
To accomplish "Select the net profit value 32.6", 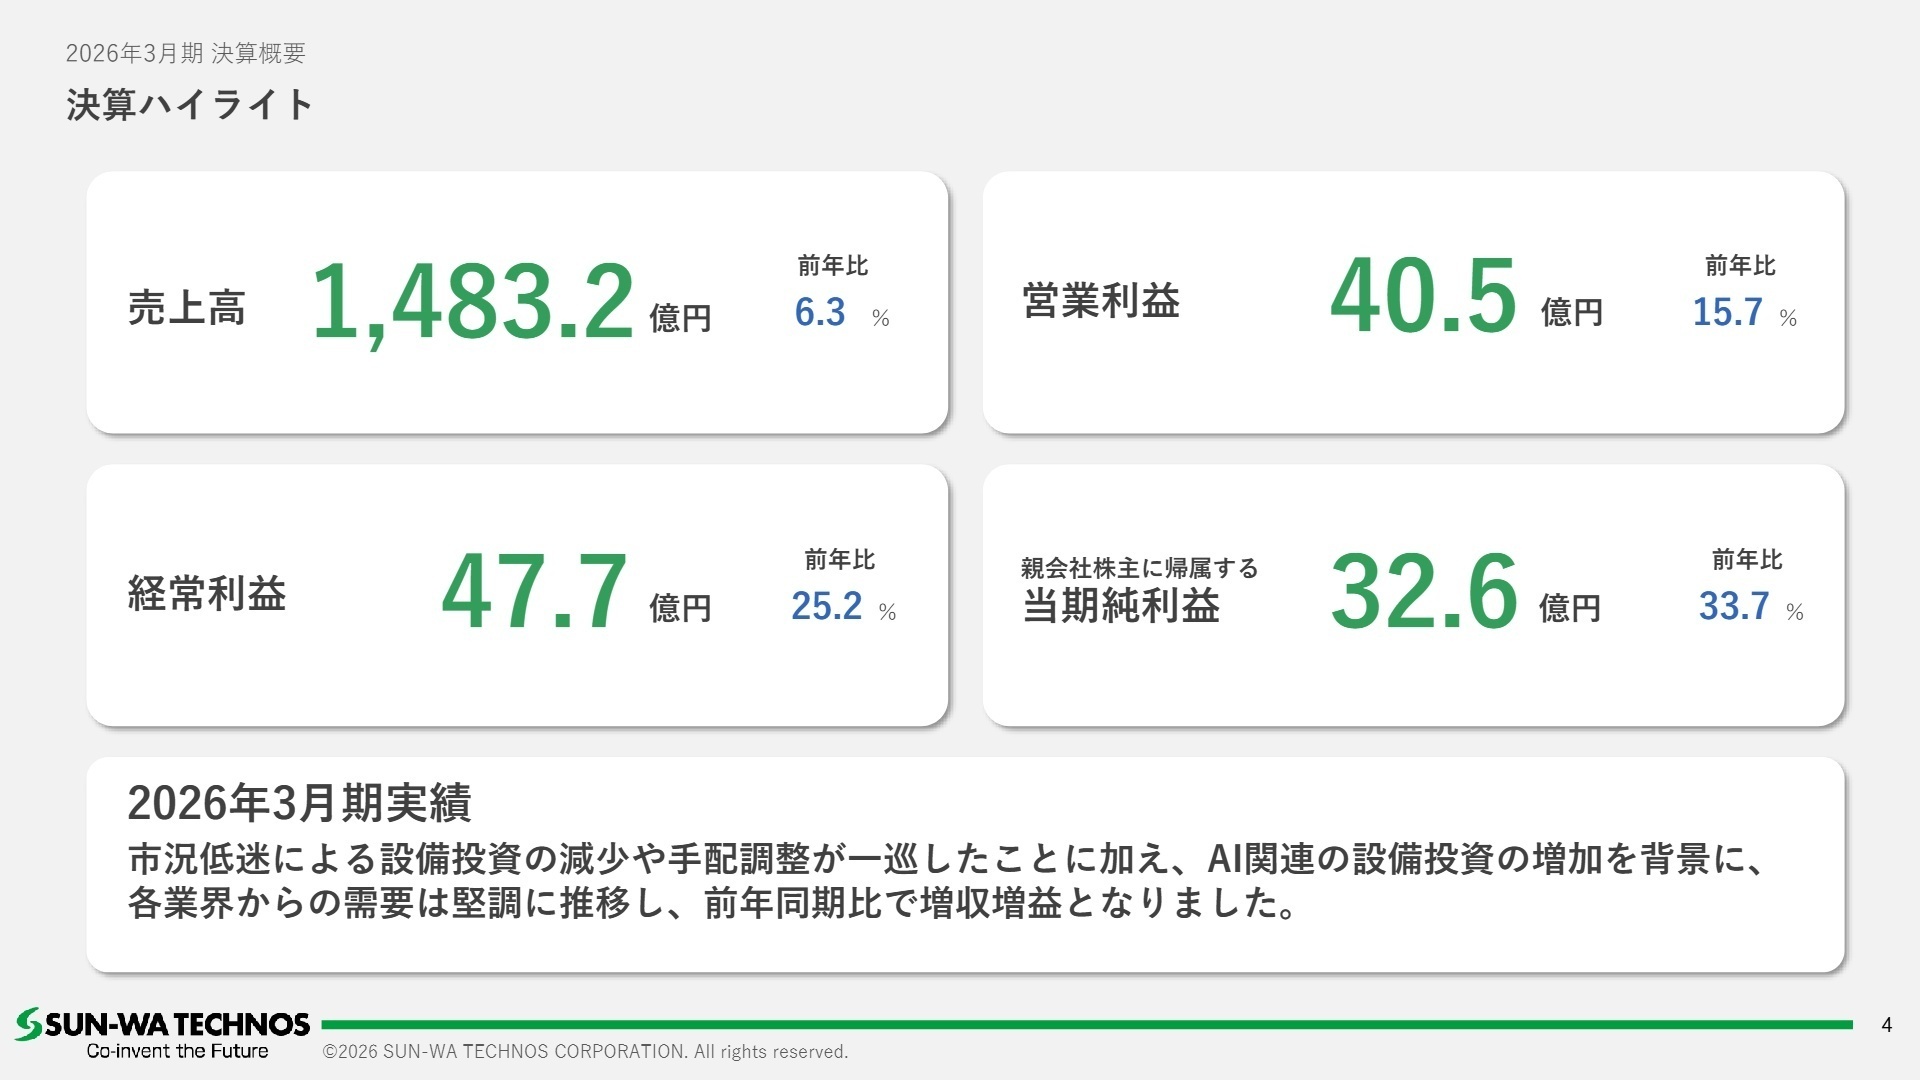I will (x=1424, y=591).
